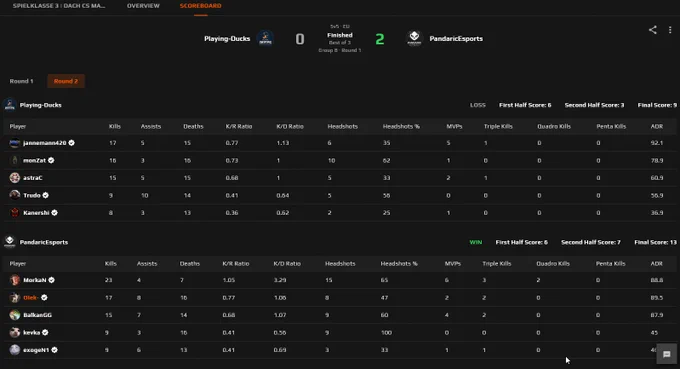
Task: Click Olek-'s avatar
Action: click(15, 297)
